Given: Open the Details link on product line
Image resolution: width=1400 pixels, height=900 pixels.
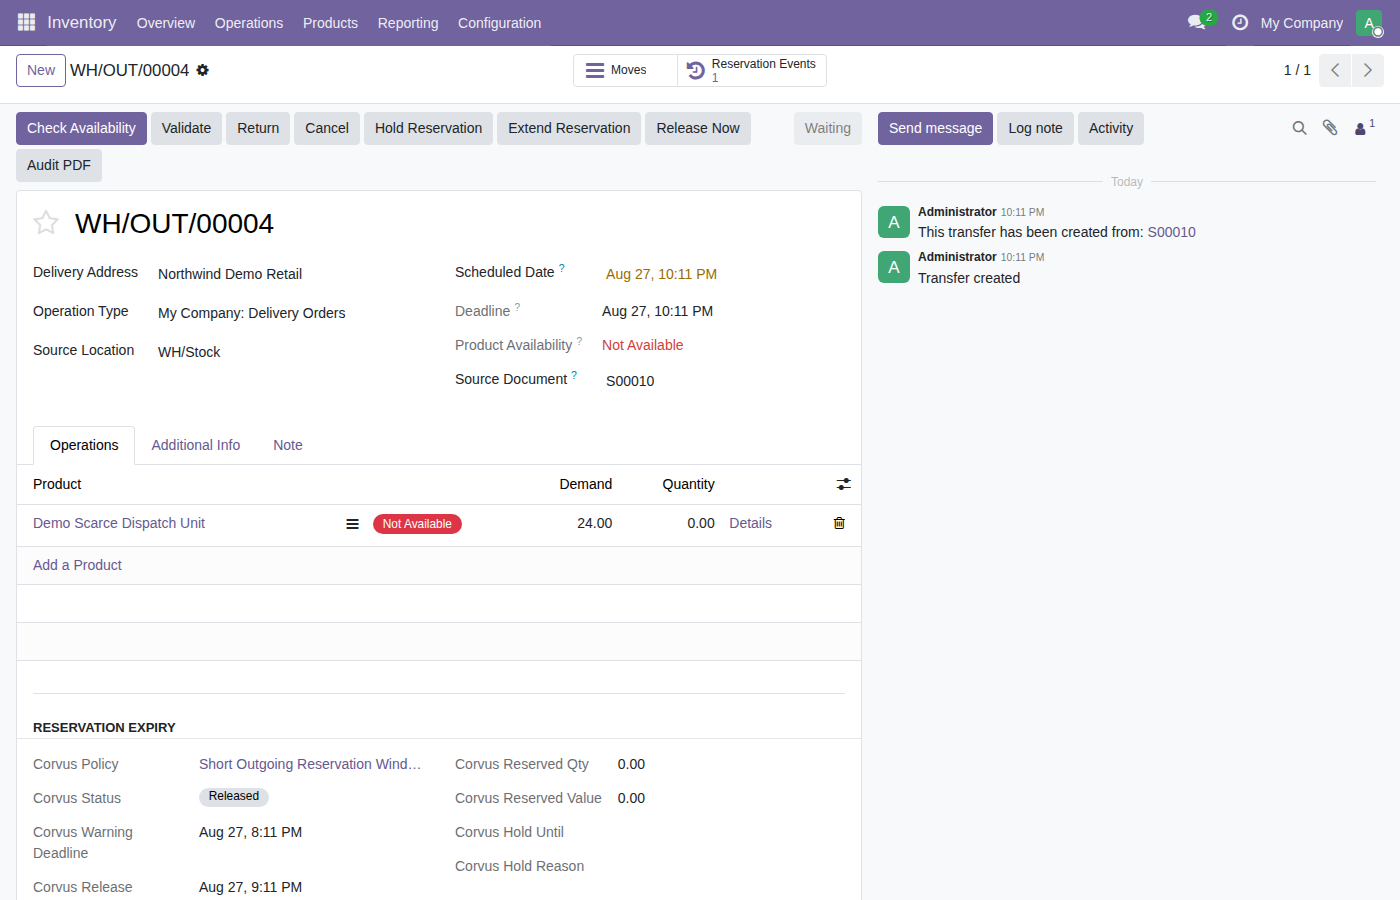Looking at the screenshot, I should [x=750, y=523].
